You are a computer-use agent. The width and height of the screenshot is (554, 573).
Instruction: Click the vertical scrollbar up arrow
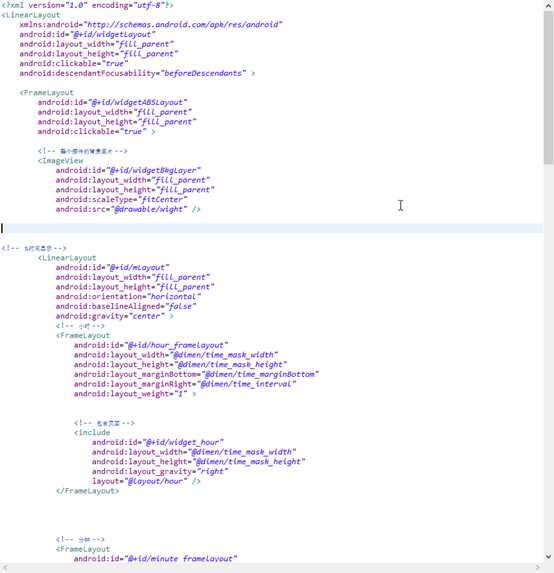pyautogui.click(x=549, y=5)
